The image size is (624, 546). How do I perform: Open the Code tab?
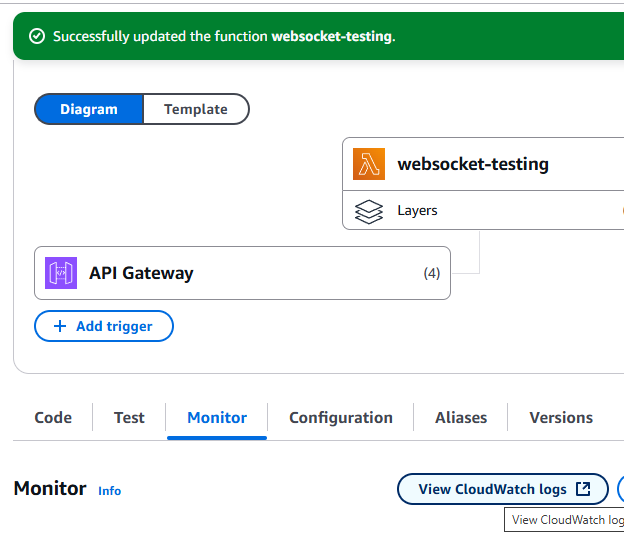click(x=53, y=417)
